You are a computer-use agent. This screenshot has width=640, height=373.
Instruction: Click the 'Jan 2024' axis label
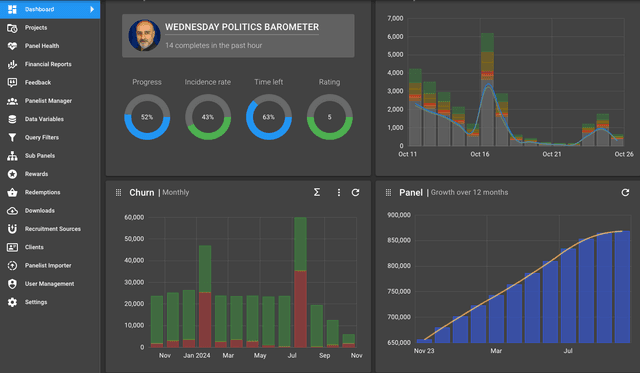[196, 355]
